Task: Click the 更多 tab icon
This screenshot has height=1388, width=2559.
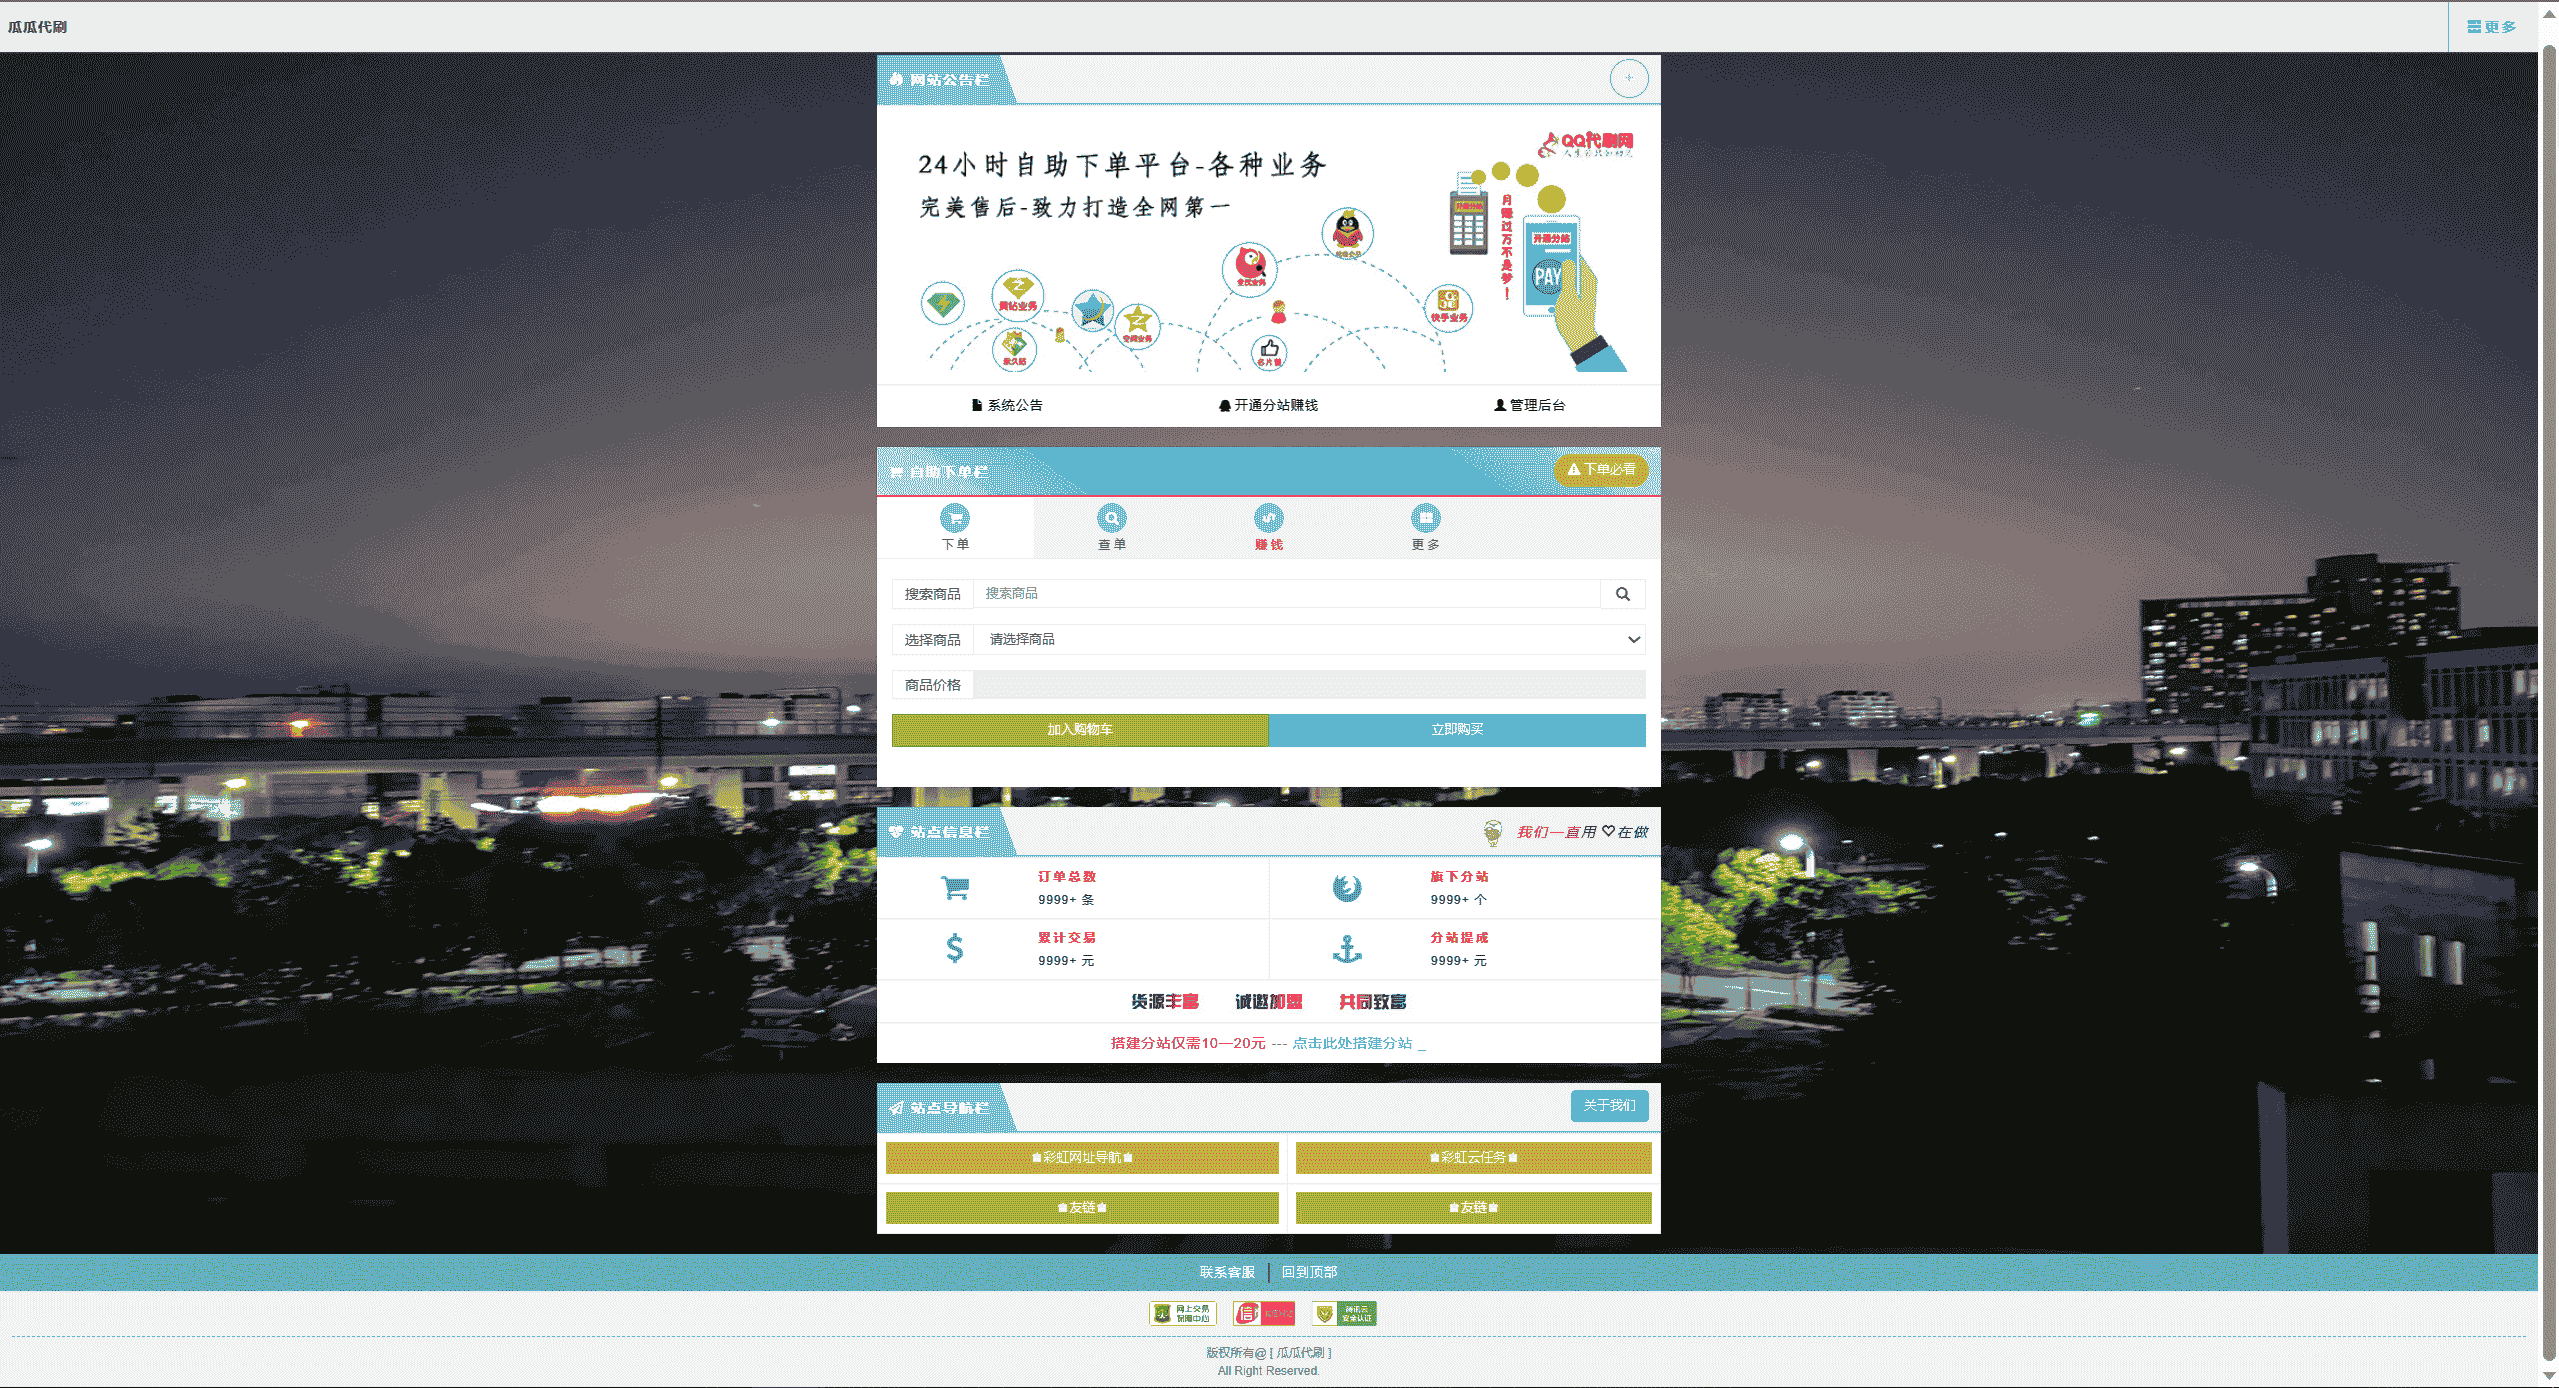Action: pos(1425,518)
